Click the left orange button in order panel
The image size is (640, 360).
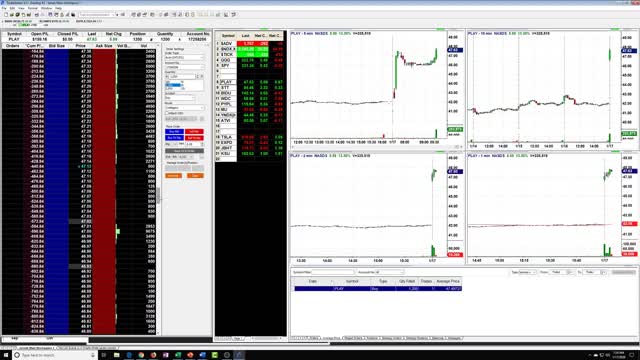[x=173, y=176]
